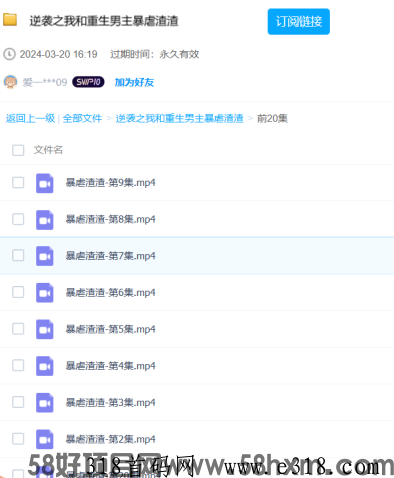
Task: Click video icon of 暴虐渣渣-第9集.mp4
Action: point(45,183)
